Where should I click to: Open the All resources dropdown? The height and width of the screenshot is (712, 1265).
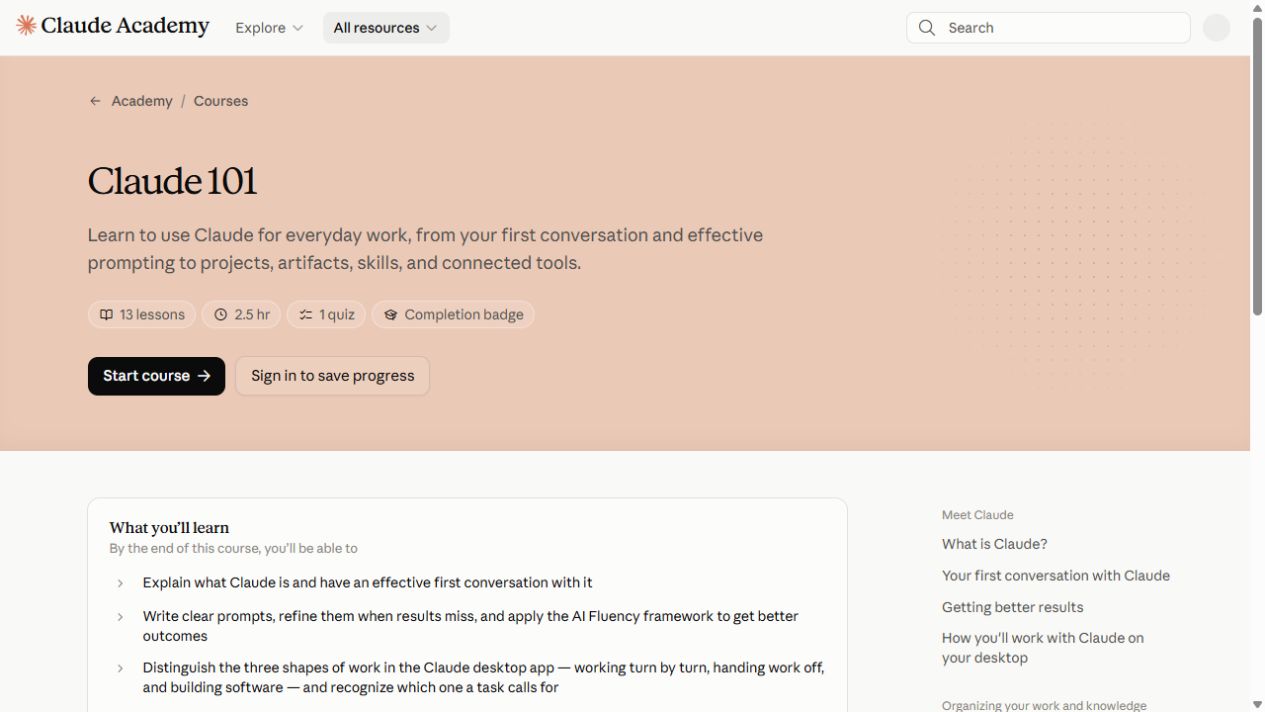point(386,28)
